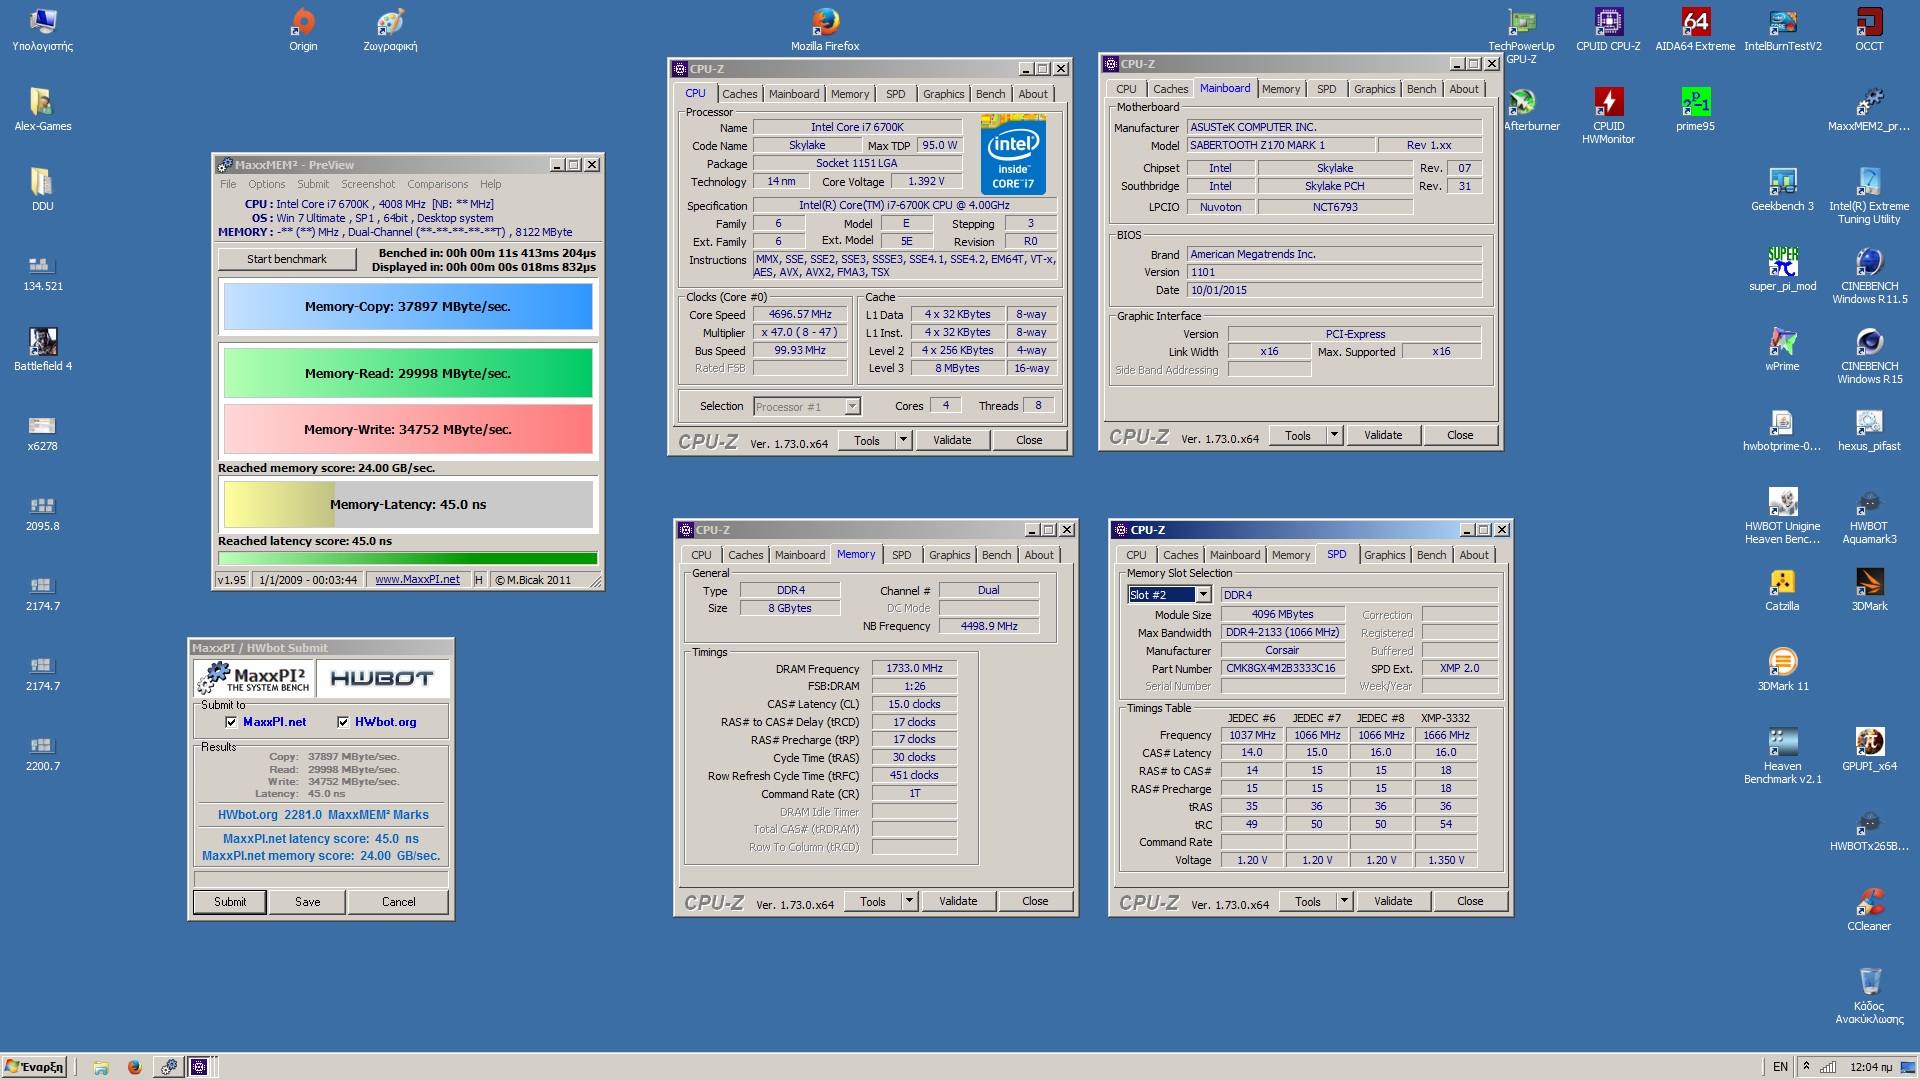
Task: Open the Start (Έναρξη) button
Action: pyautogui.click(x=34, y=1067)
